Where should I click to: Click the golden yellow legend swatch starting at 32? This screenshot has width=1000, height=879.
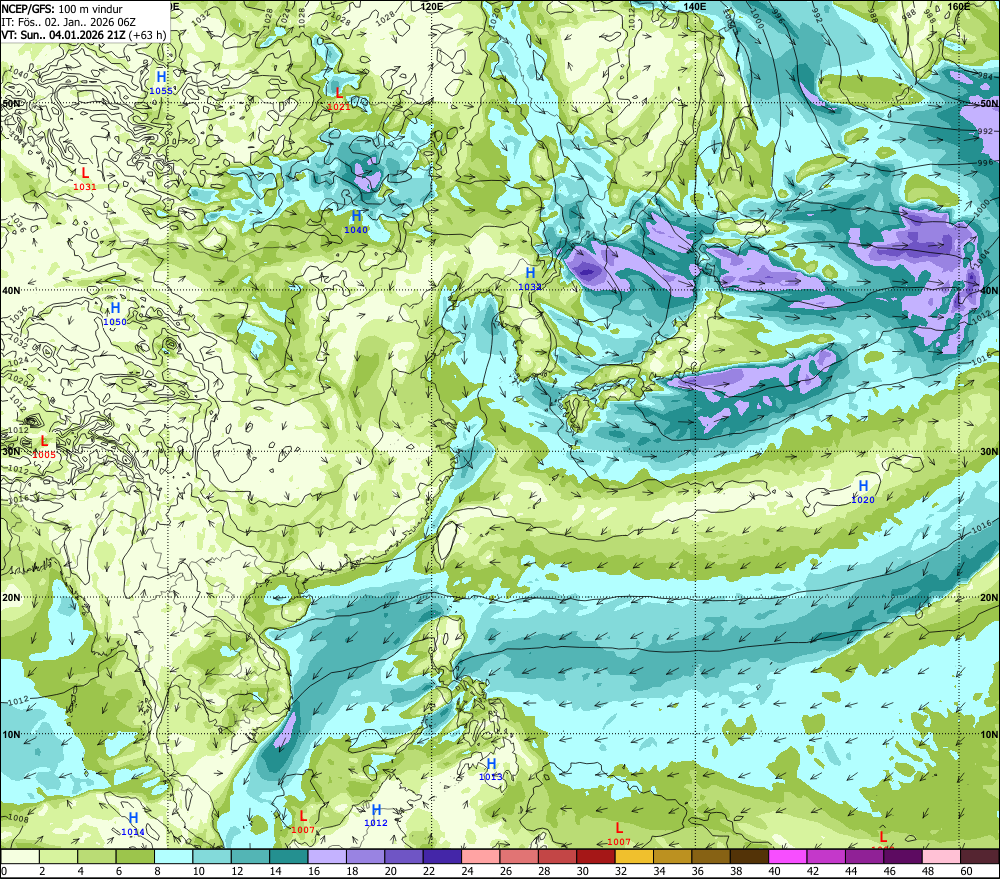coord(634,856)
